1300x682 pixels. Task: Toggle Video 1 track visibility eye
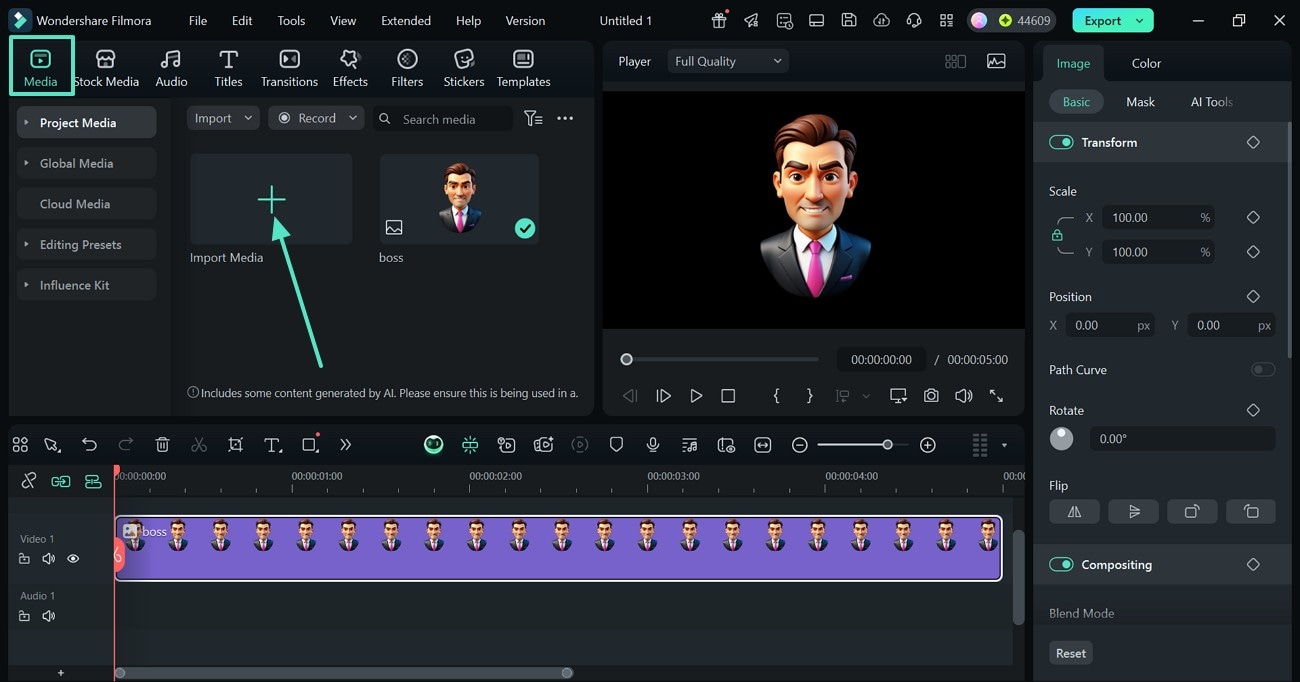click(x=73, y=559)
